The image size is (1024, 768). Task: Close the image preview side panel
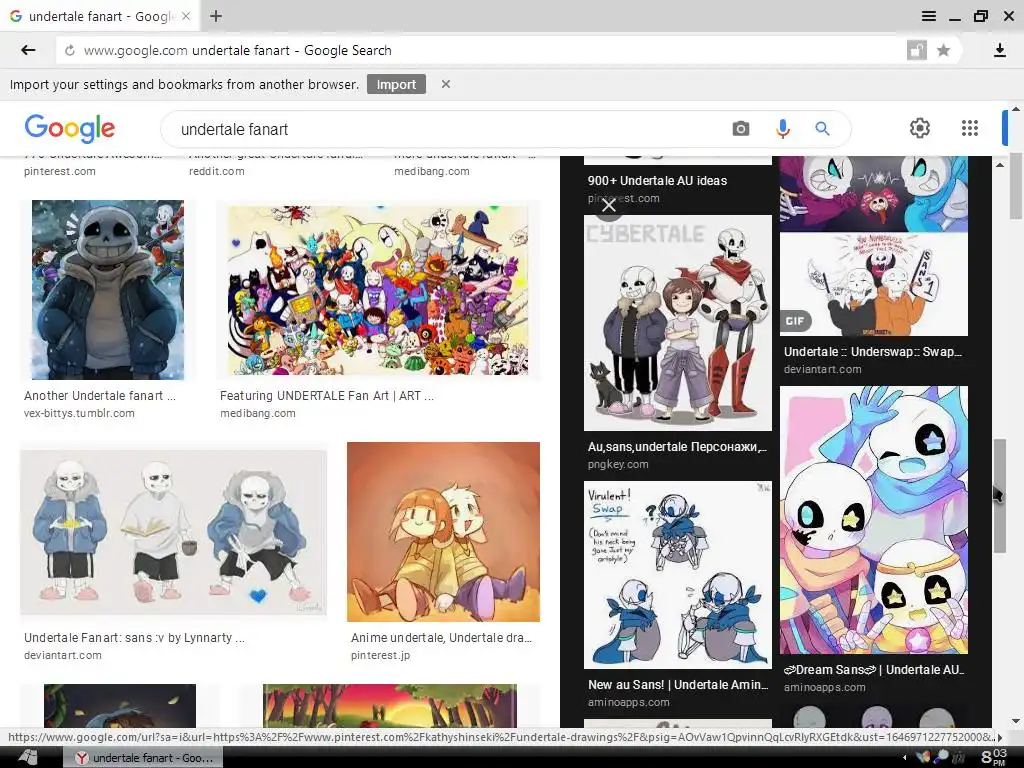(609, 206)
